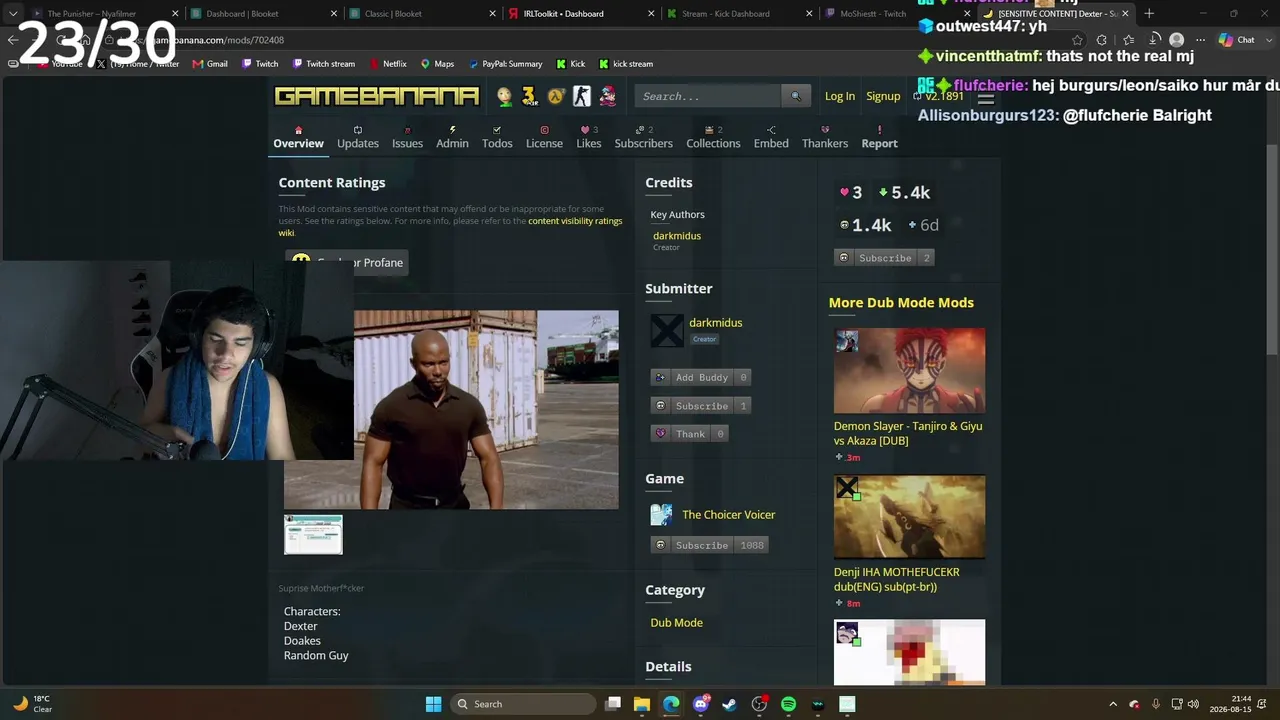
Task: Open the Maps bookmark
Action: (437, 64)
